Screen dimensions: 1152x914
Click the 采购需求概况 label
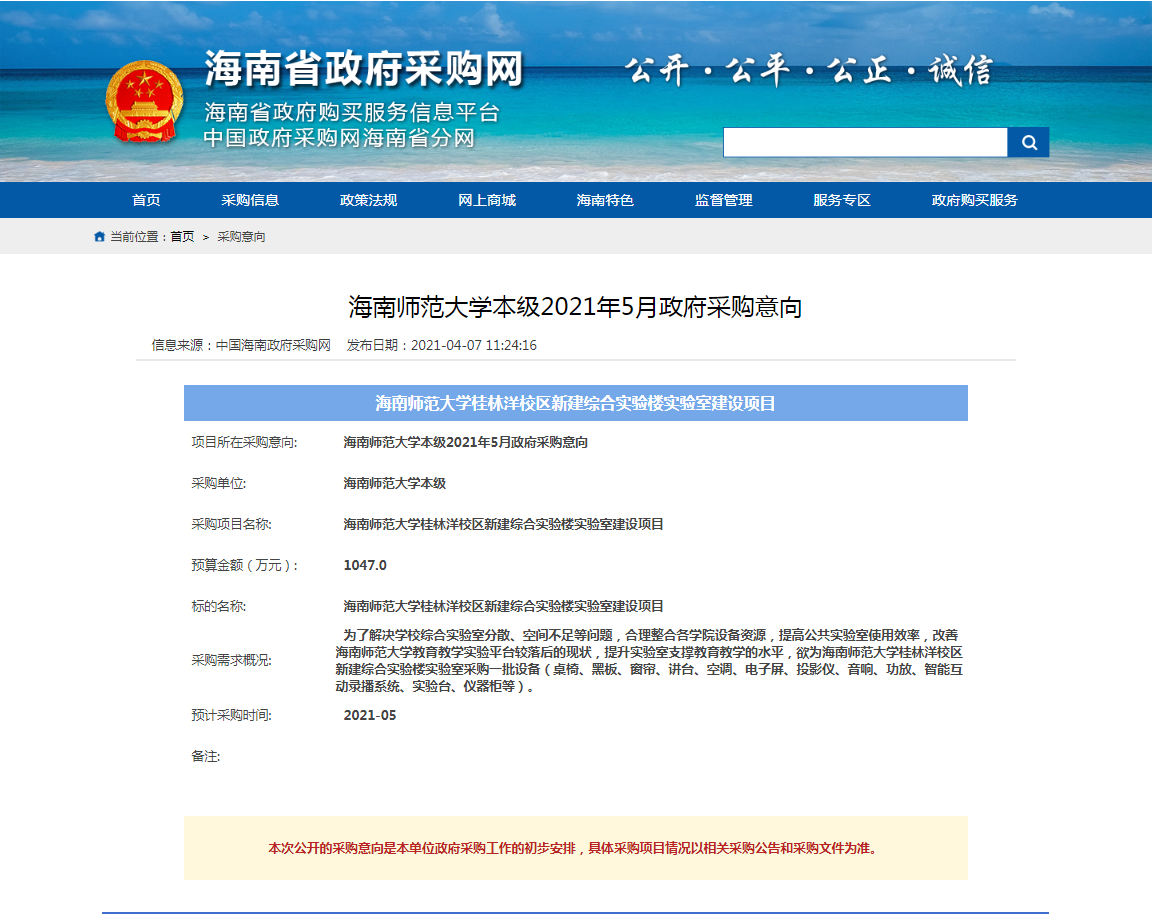click(x=231, y=660)
